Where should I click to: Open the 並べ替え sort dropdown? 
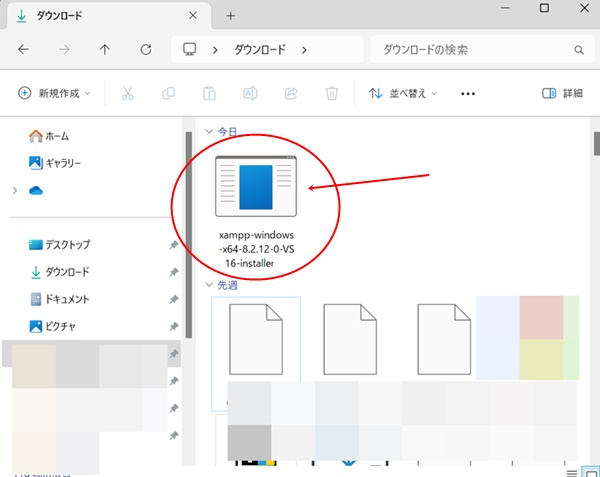(x=403, y=93)
